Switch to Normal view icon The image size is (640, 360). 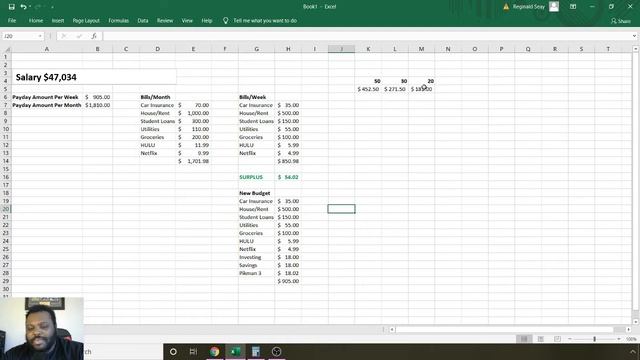click(x=524, y=339)
